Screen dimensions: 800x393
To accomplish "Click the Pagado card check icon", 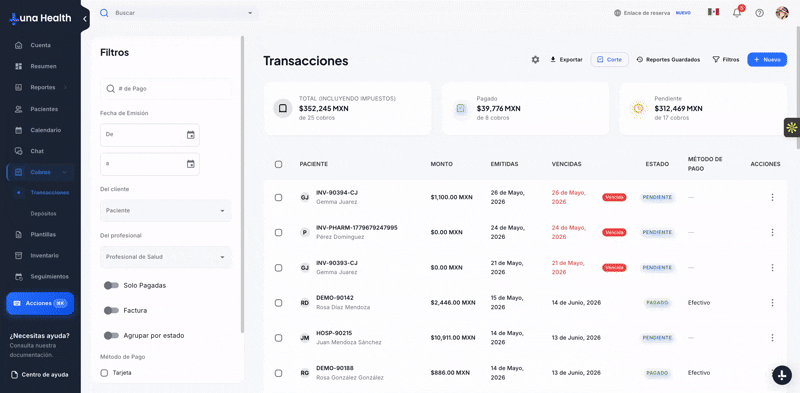I will [x=461, y=108].
